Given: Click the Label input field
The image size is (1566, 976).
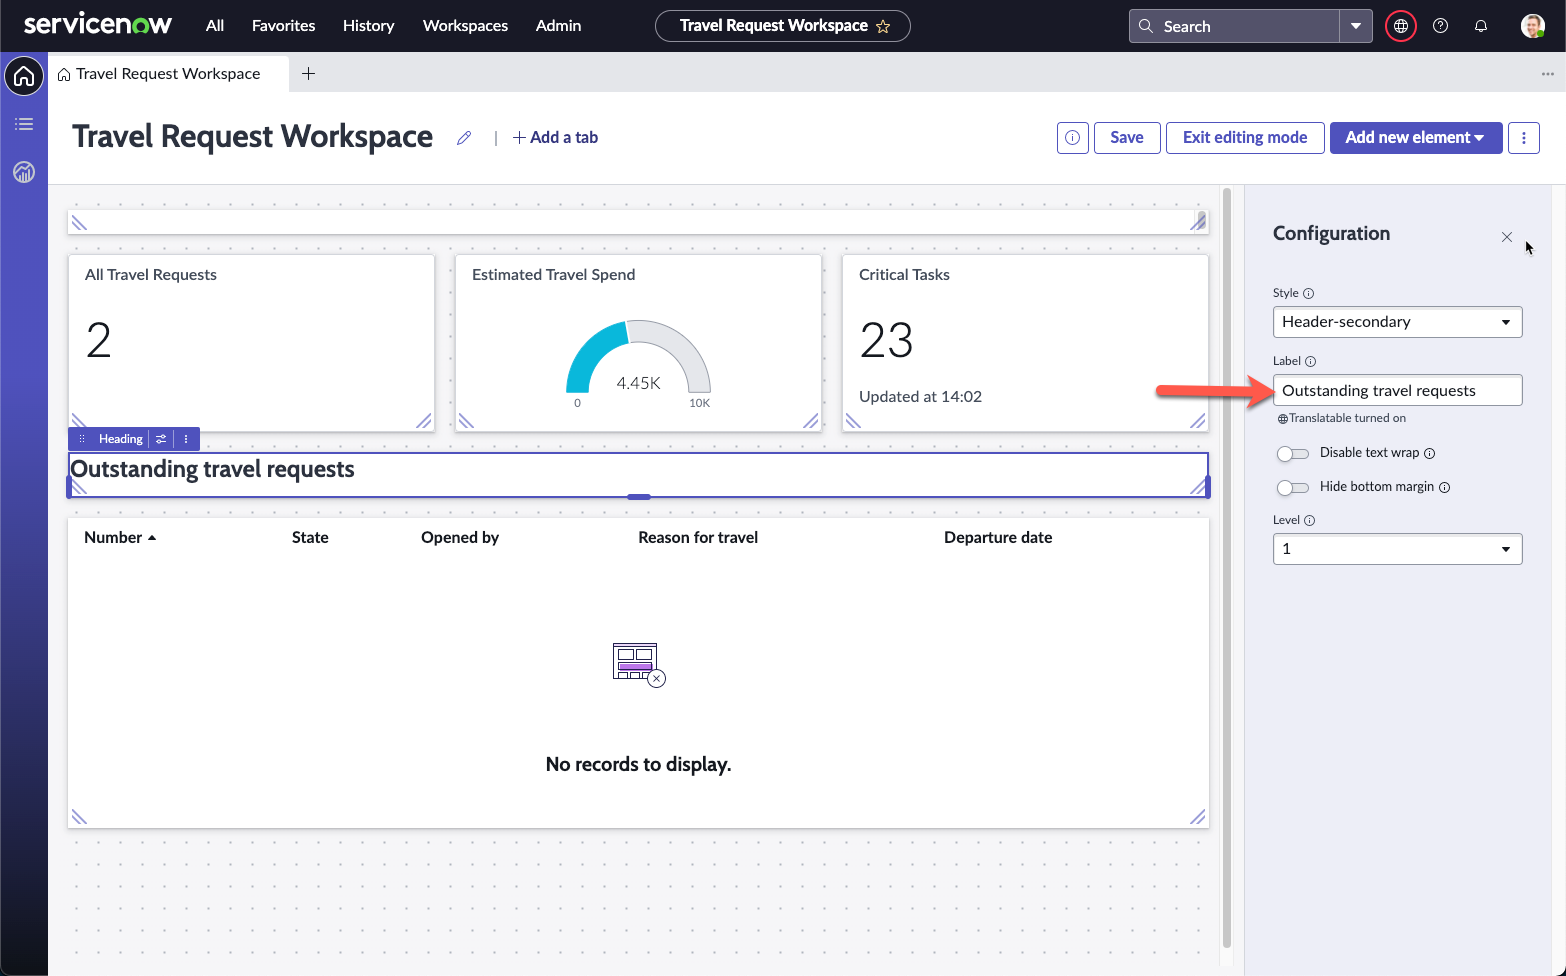Looking at the screenshot, I should click(x=1397, y=390).
